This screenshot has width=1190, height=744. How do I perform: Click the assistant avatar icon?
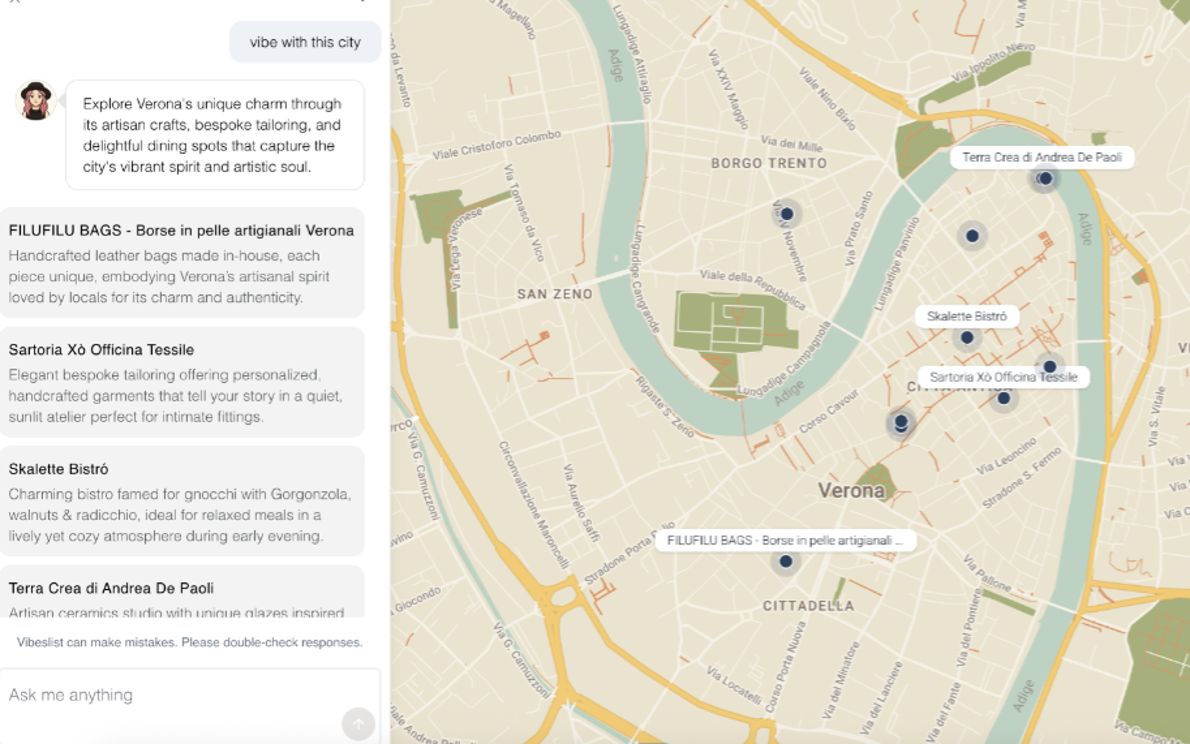point(36,100)
